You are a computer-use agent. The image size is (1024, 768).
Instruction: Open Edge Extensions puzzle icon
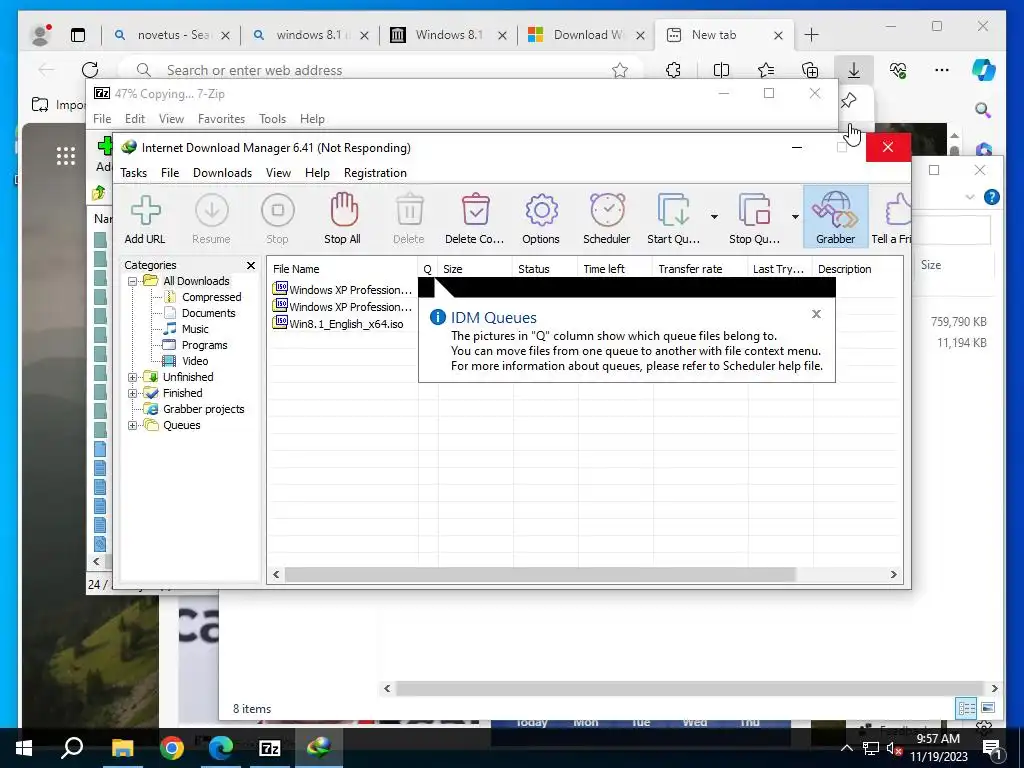[x=673, y=70]
